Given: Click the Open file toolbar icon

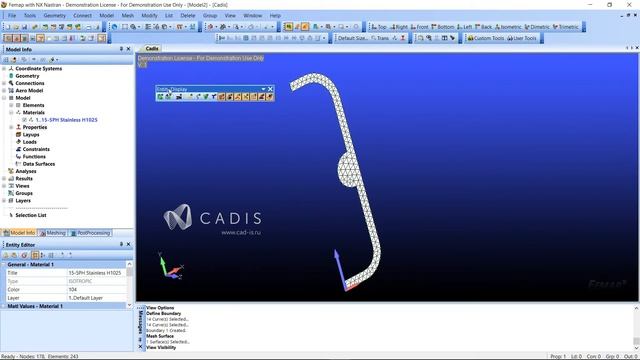Looking at the screenshot, I should (x=16, y=27).
